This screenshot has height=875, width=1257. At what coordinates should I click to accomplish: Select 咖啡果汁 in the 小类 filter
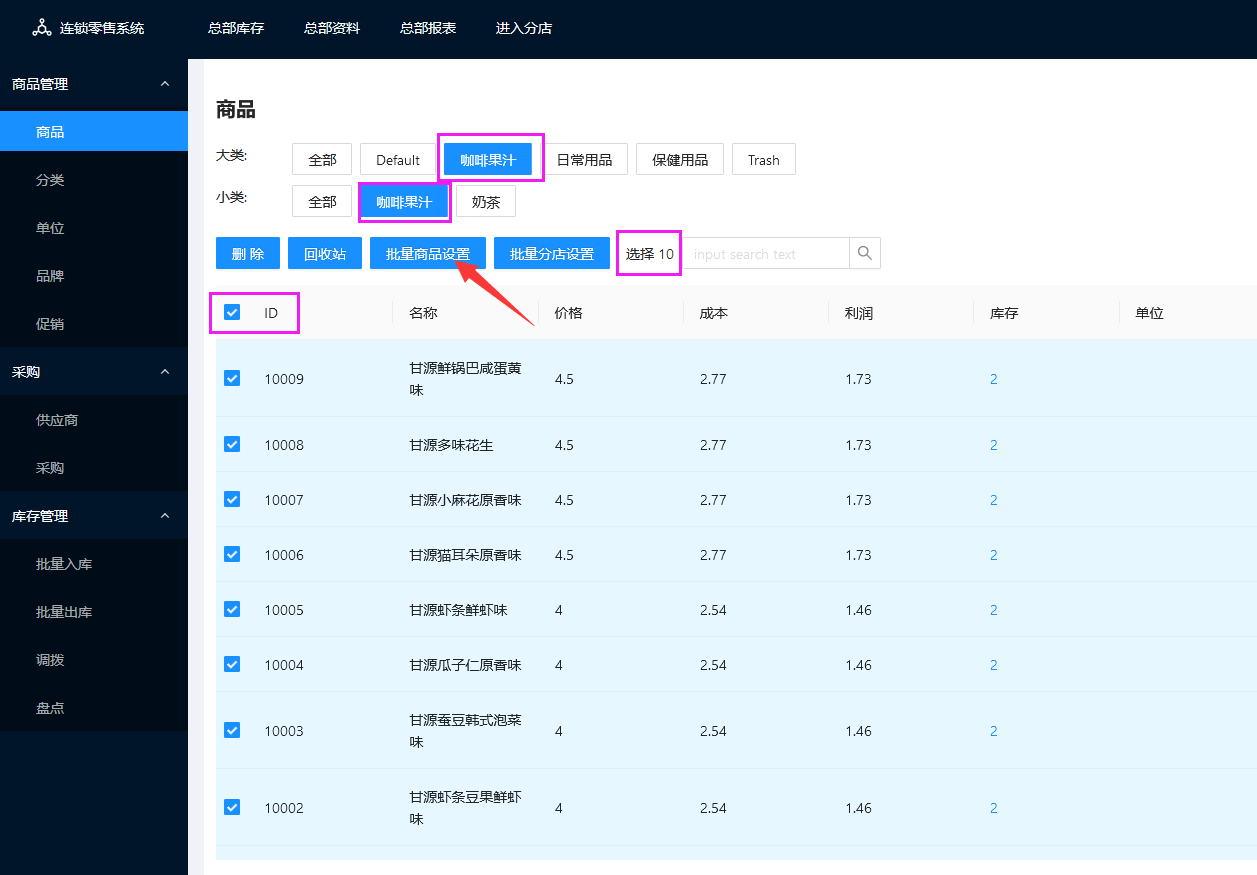pyautogui.click(x=404, y=201)
